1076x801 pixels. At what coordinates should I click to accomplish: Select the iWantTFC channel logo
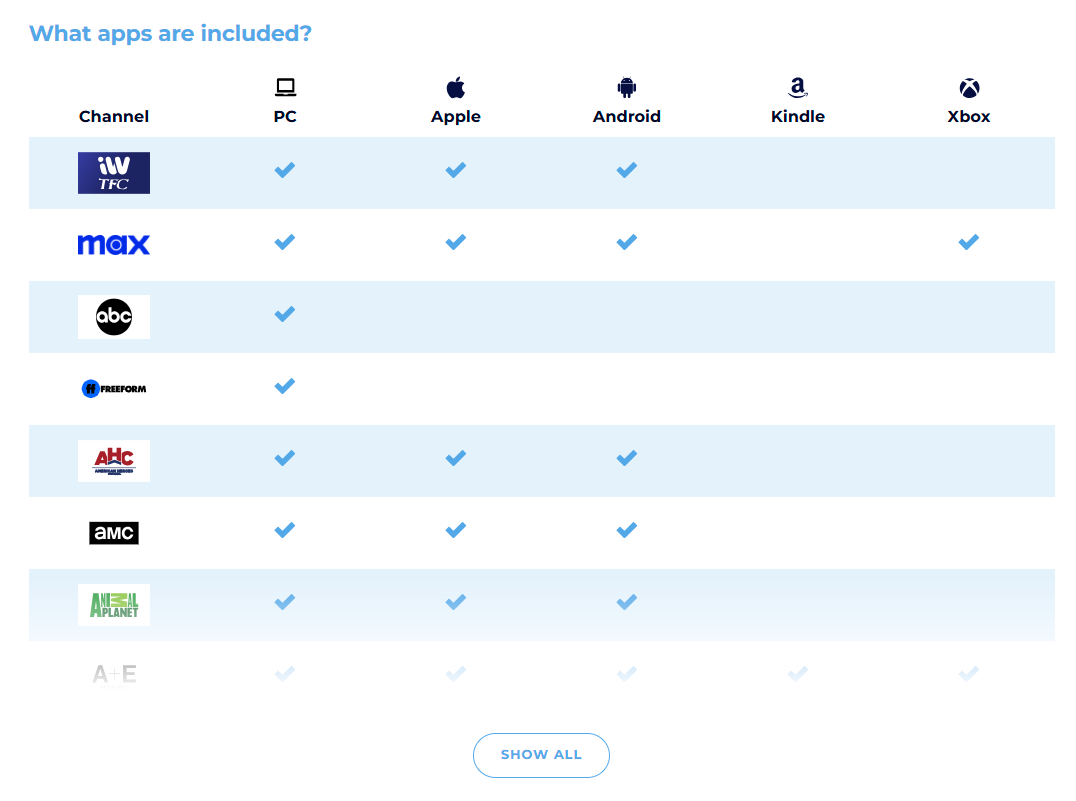click(114, 173)
